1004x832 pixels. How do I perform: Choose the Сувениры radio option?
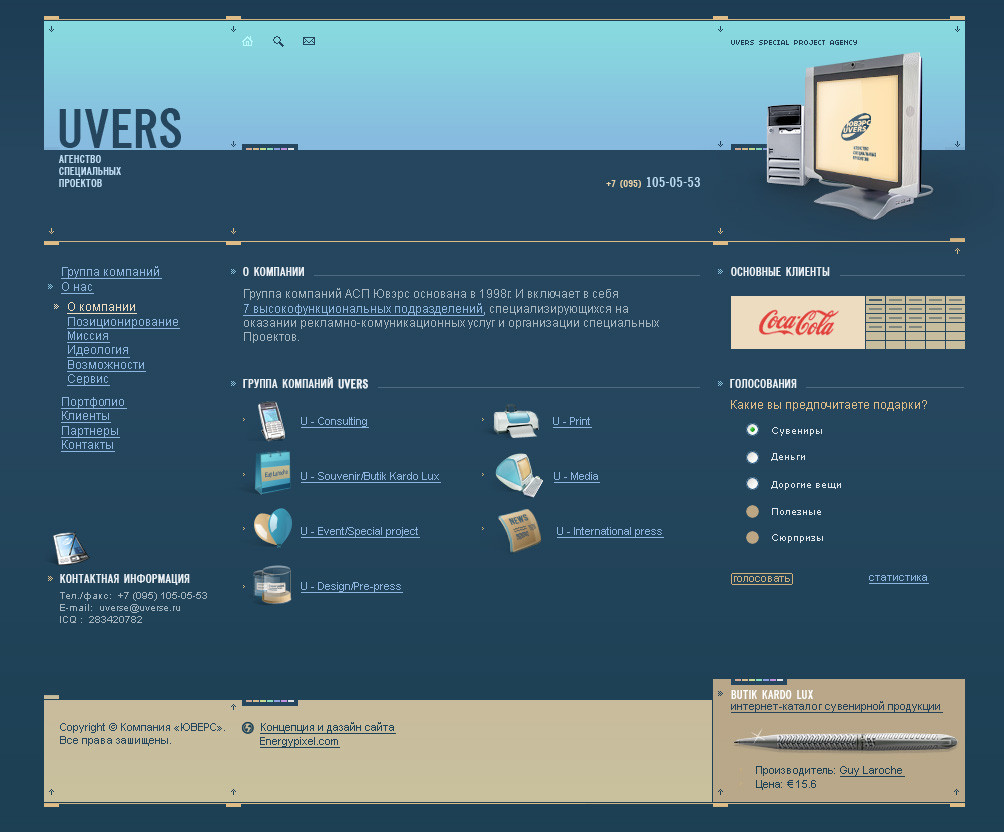coord(752,430)
